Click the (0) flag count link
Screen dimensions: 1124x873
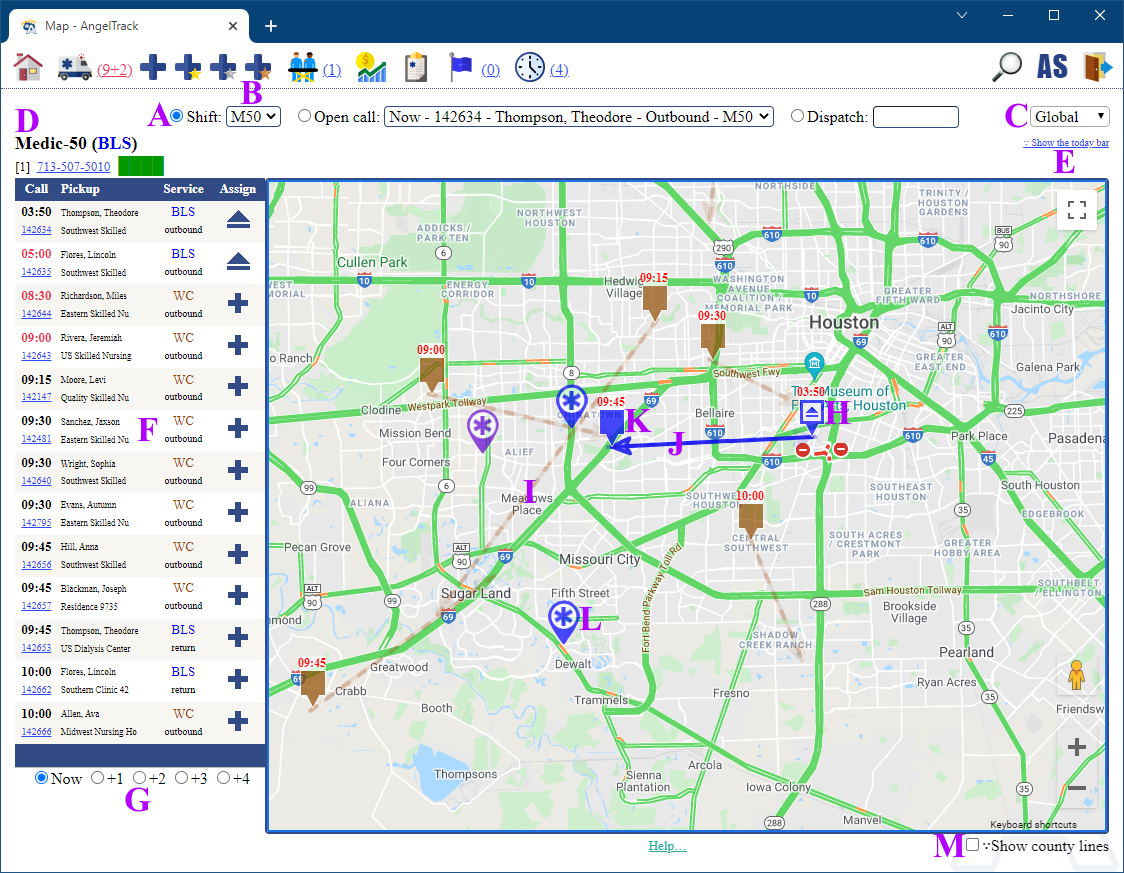point(490,70)
